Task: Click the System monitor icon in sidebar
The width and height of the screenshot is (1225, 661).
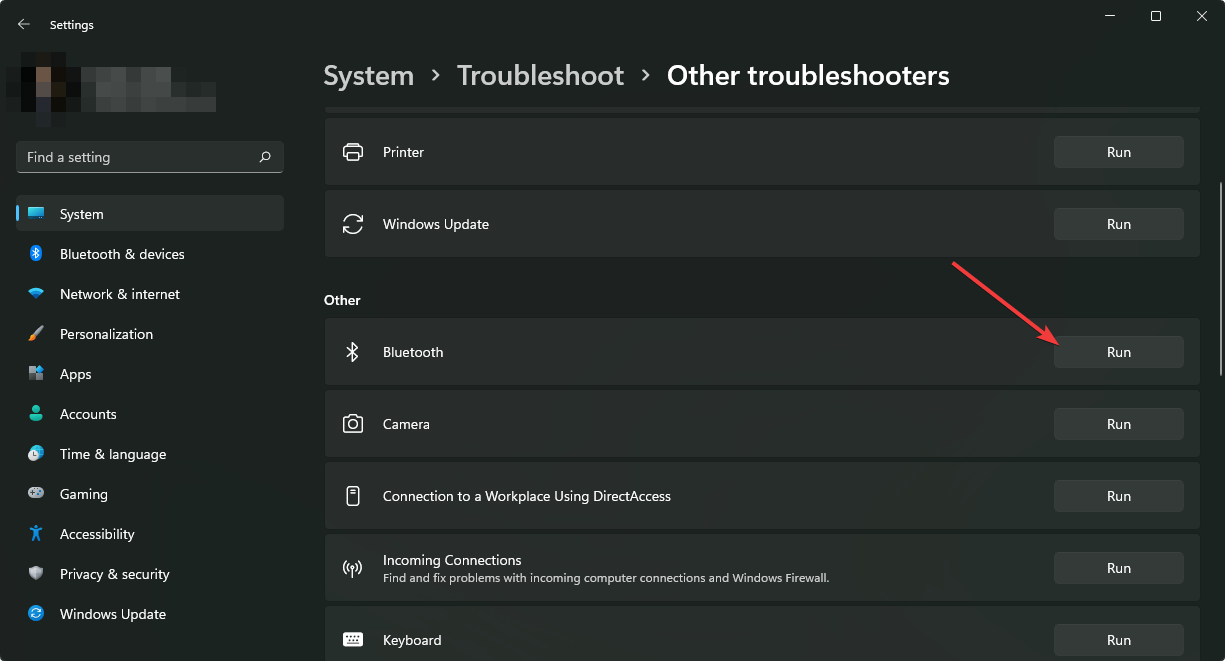Action: 36,214
